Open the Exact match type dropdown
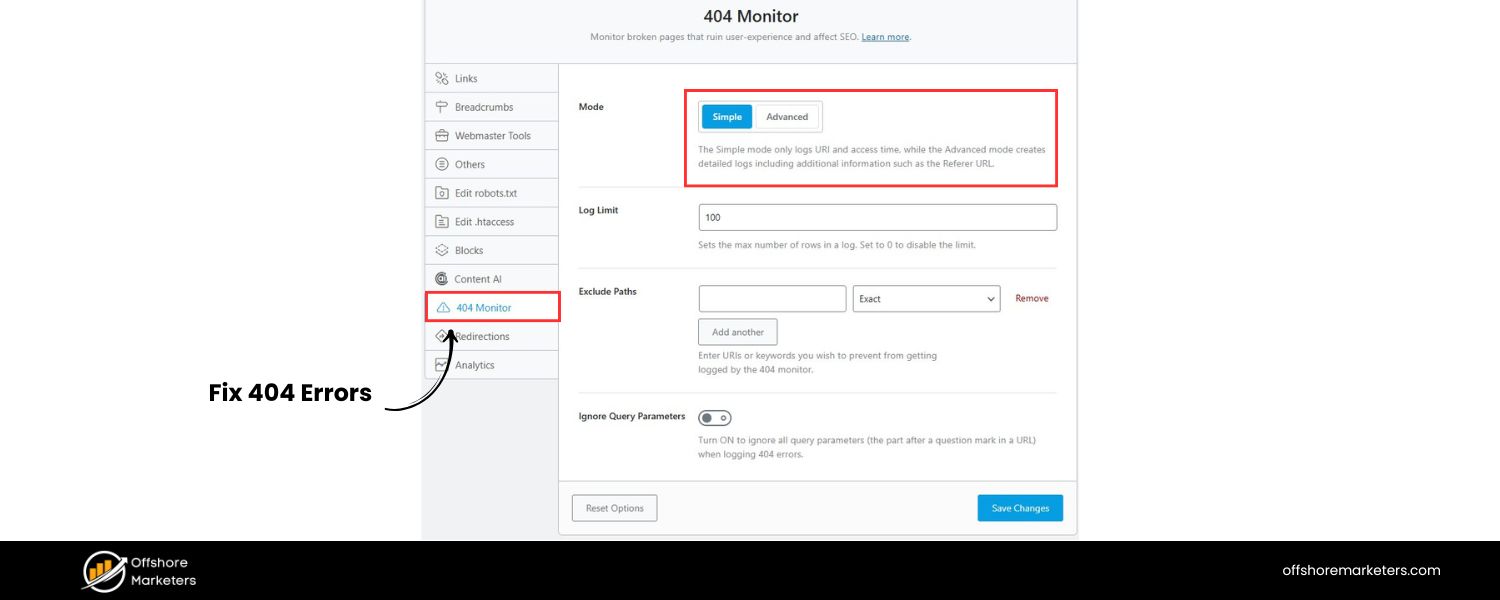The height and width of the screenshot is (600, 1500). pos(925,298)
